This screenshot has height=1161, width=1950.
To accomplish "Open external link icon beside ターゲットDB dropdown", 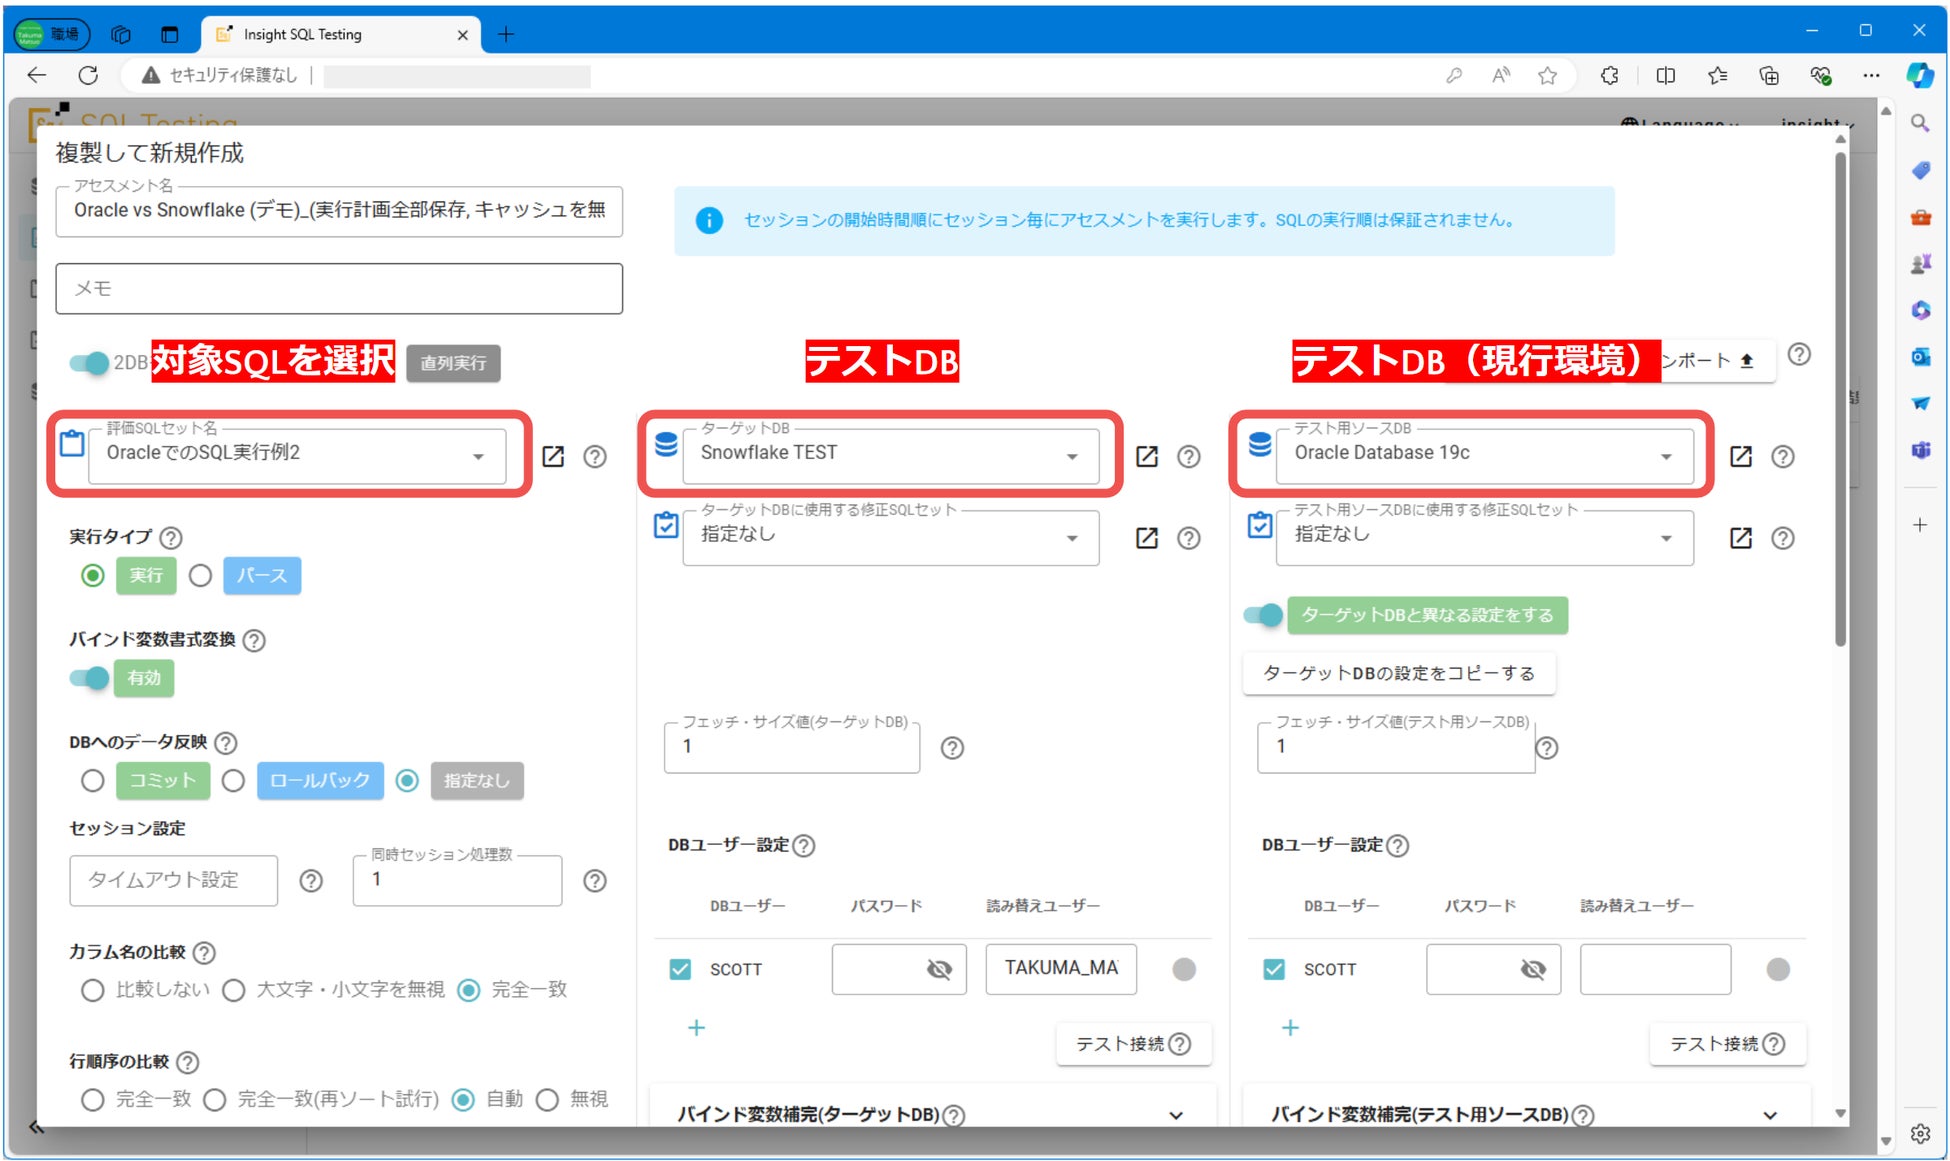I will click(1147, 457).
